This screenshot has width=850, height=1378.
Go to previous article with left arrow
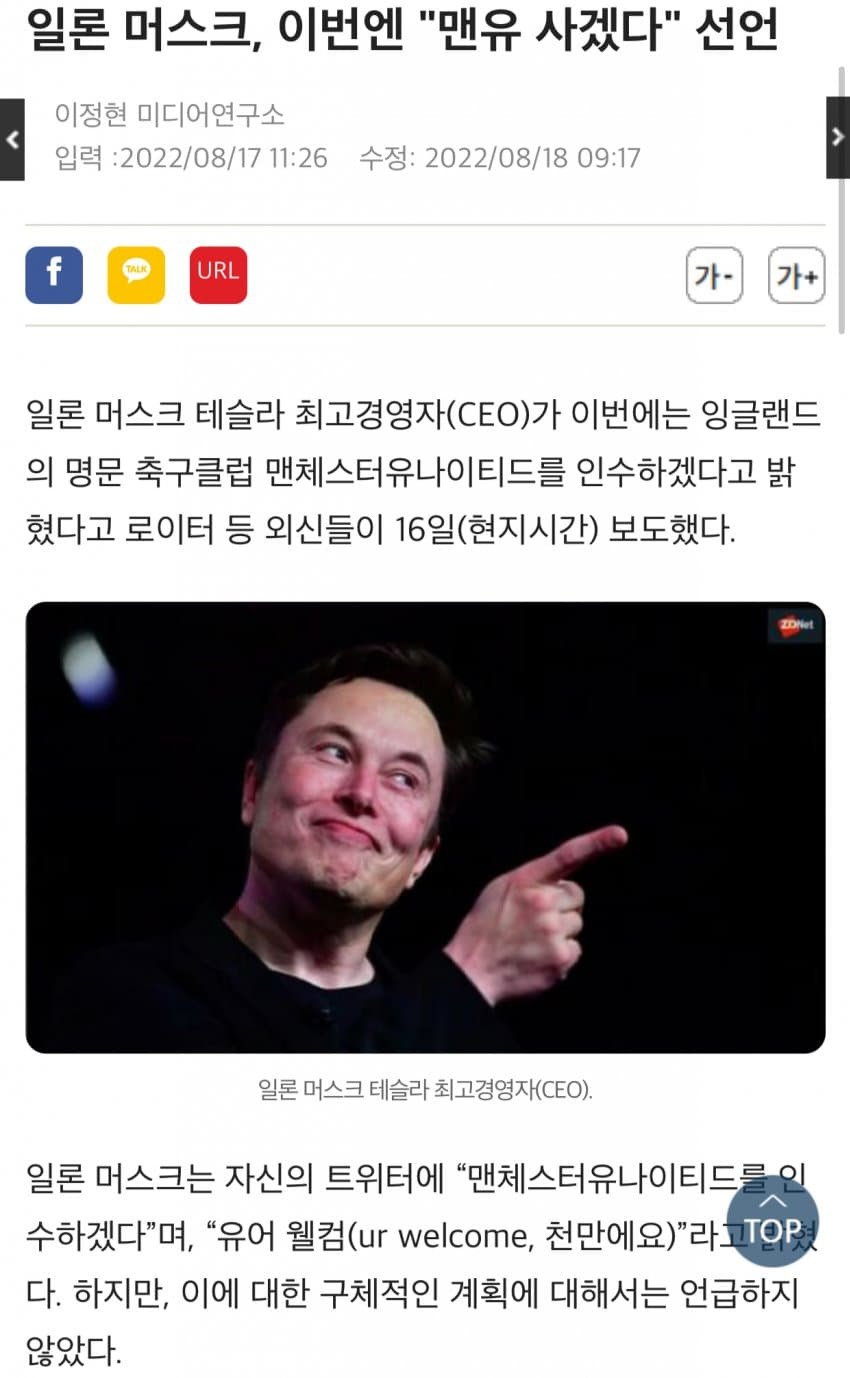click(12, 139)
